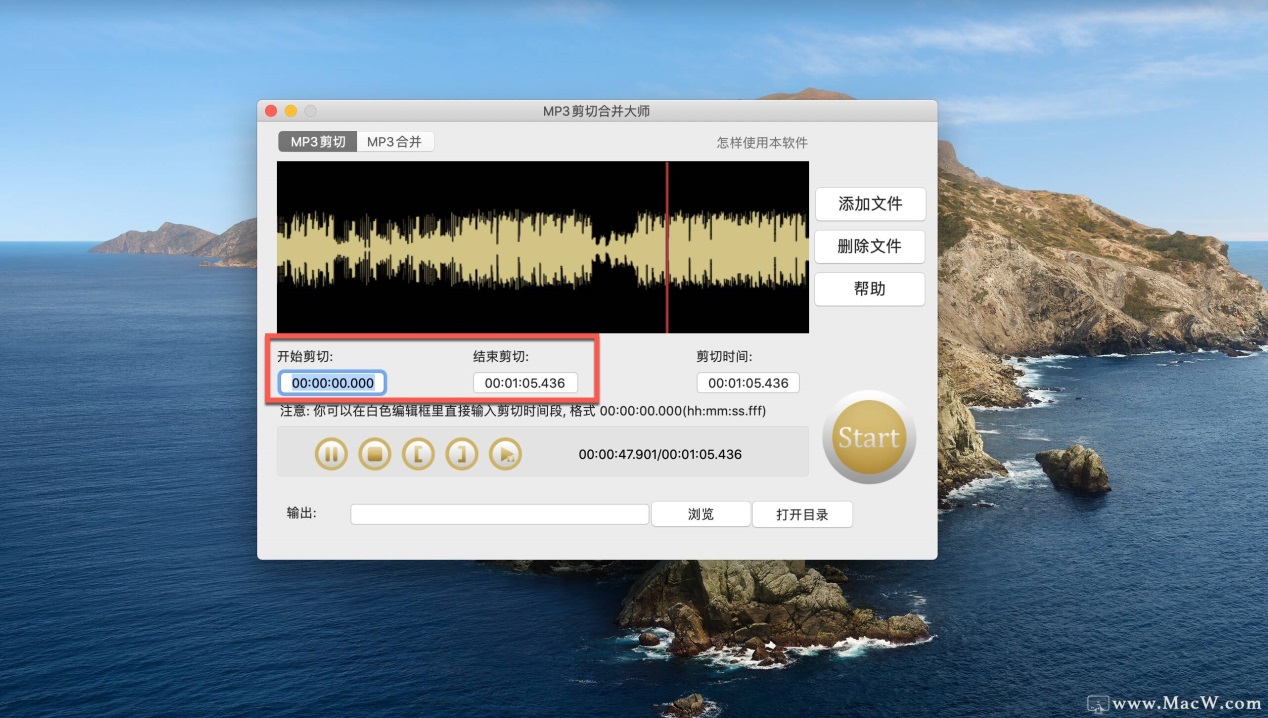The width and height of the screenshot is (1268, 718).
Task: Focus the 开始剪切 start time field
Action: tap(332, 383)
